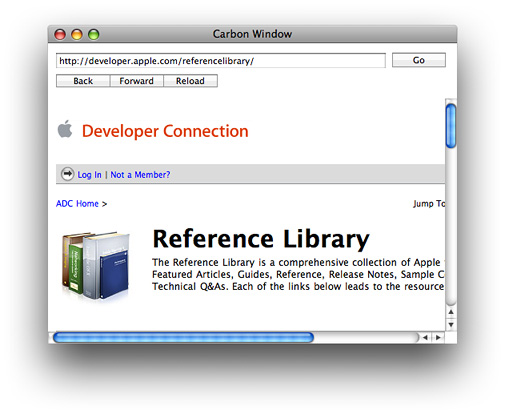Click the scroll right arrow
The height and width of the screenshot is (414, 505).
click(438, 337)
